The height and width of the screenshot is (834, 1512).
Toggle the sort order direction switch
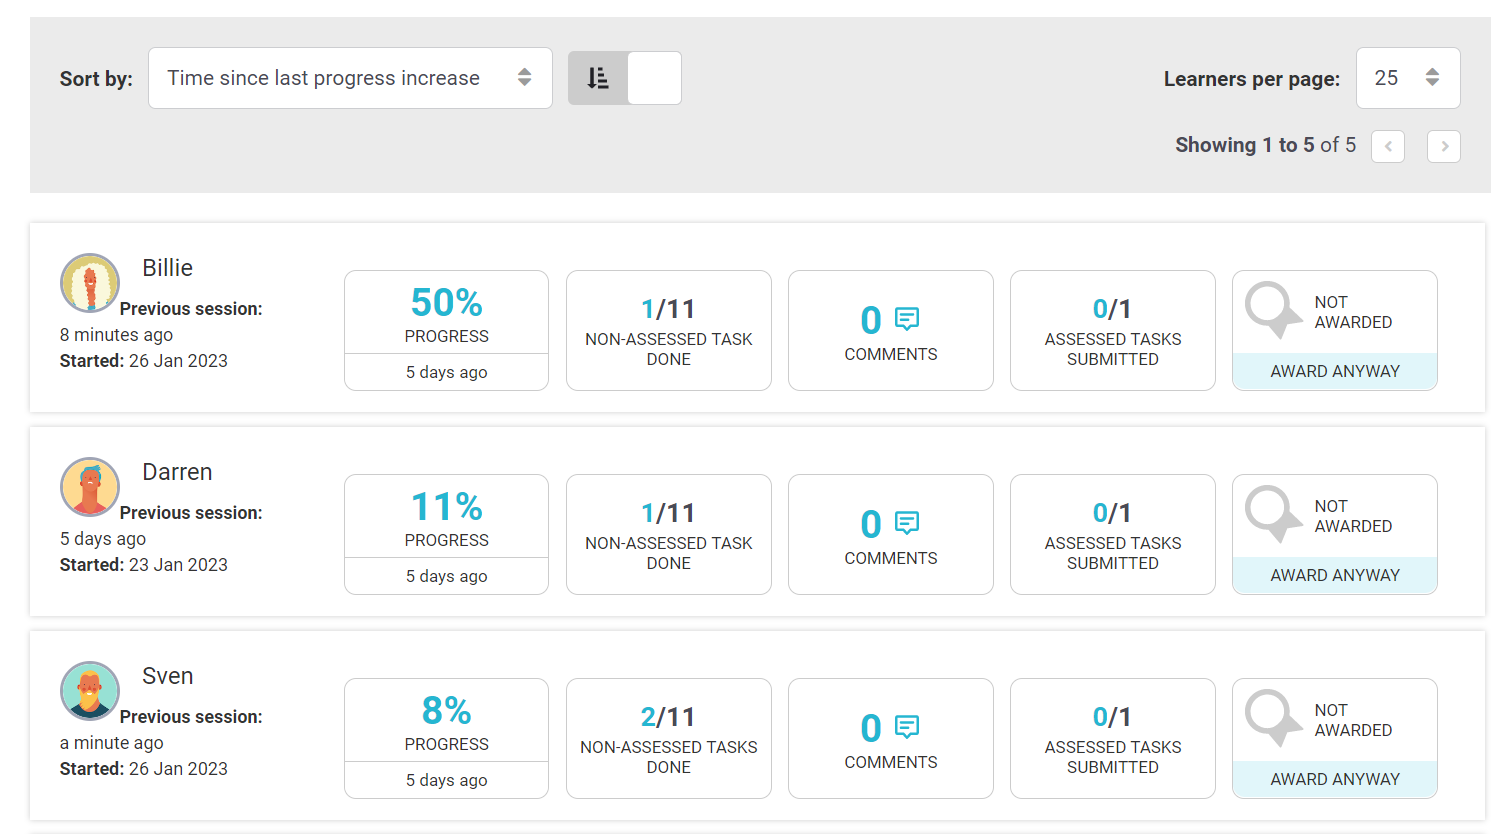pyautogui.click(x=625, y=78)
